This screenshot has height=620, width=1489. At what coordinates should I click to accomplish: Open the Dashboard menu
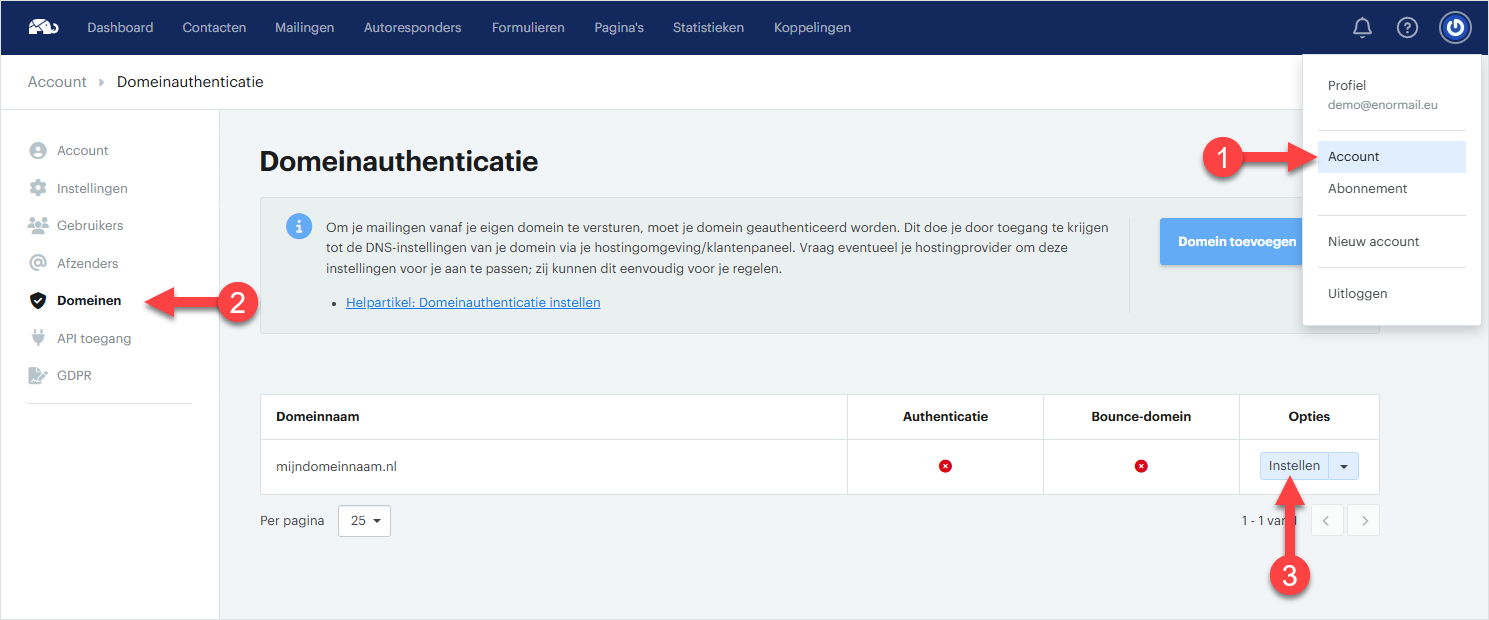pyautogui.click(x=120, y=28)
